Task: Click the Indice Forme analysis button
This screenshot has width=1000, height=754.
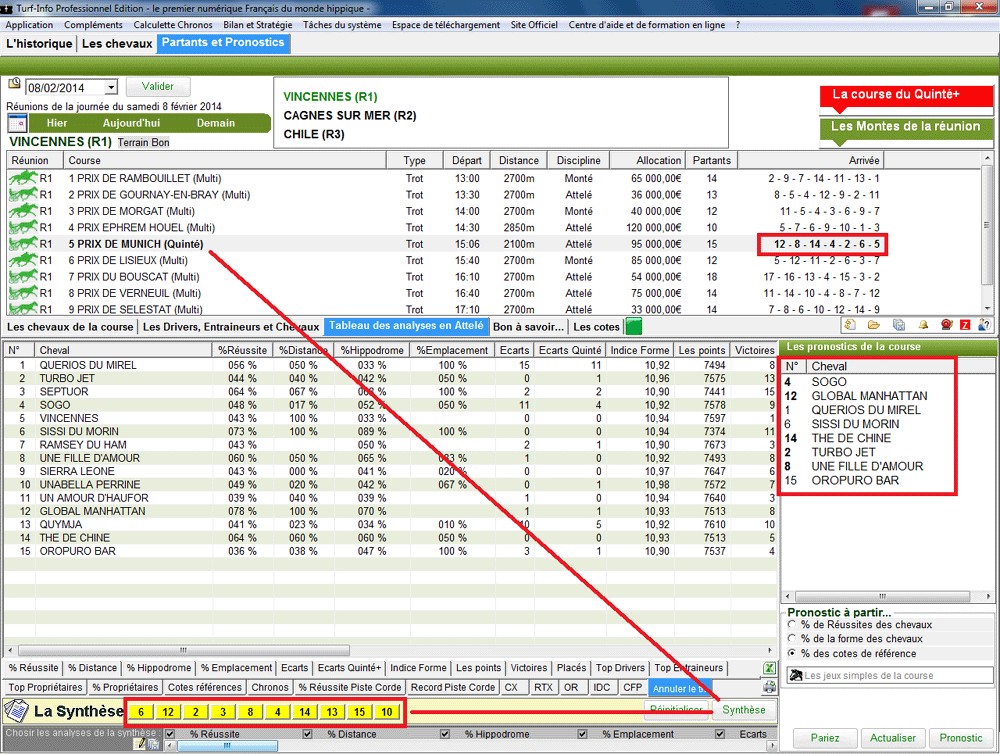Action: 418,668
